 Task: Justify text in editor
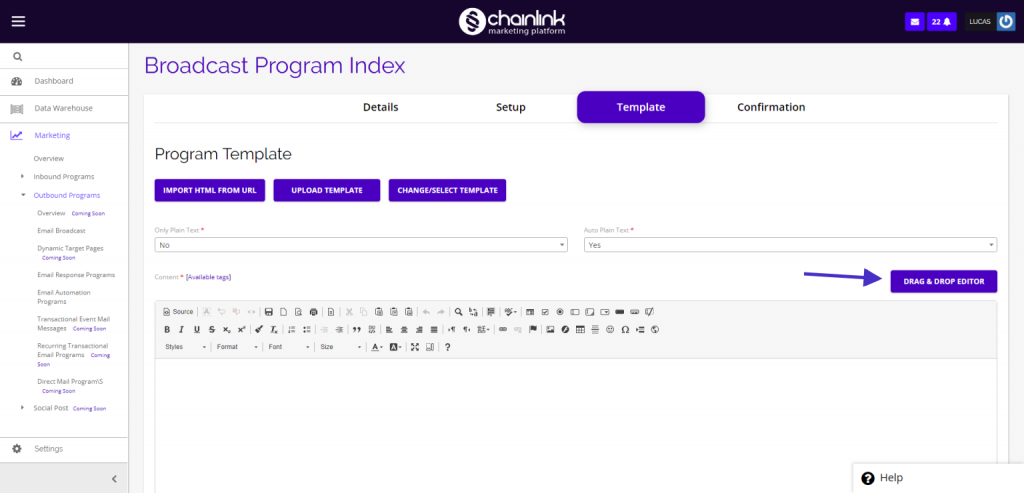click(434, 329)
